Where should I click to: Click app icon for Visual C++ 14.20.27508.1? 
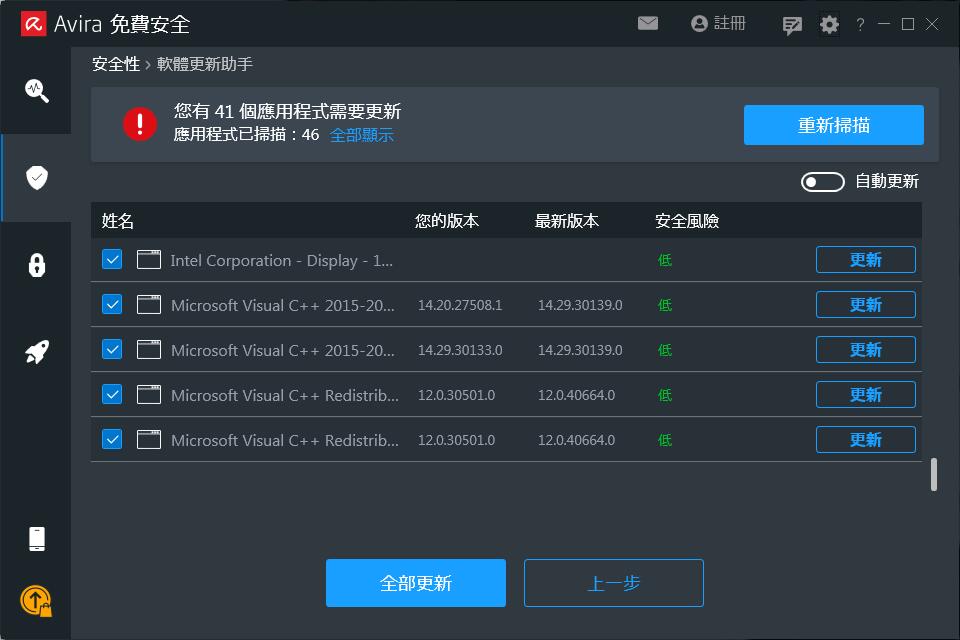click(x=149, y=304)
